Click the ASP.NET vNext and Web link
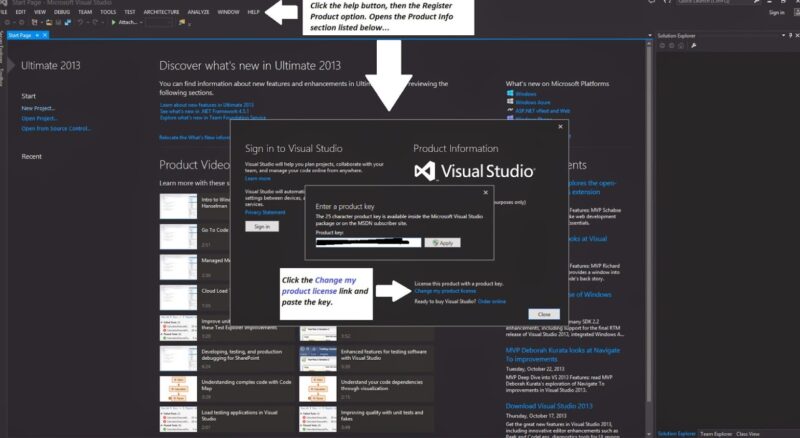Screen dimensions: 800x438 click(x=542, y=111)
